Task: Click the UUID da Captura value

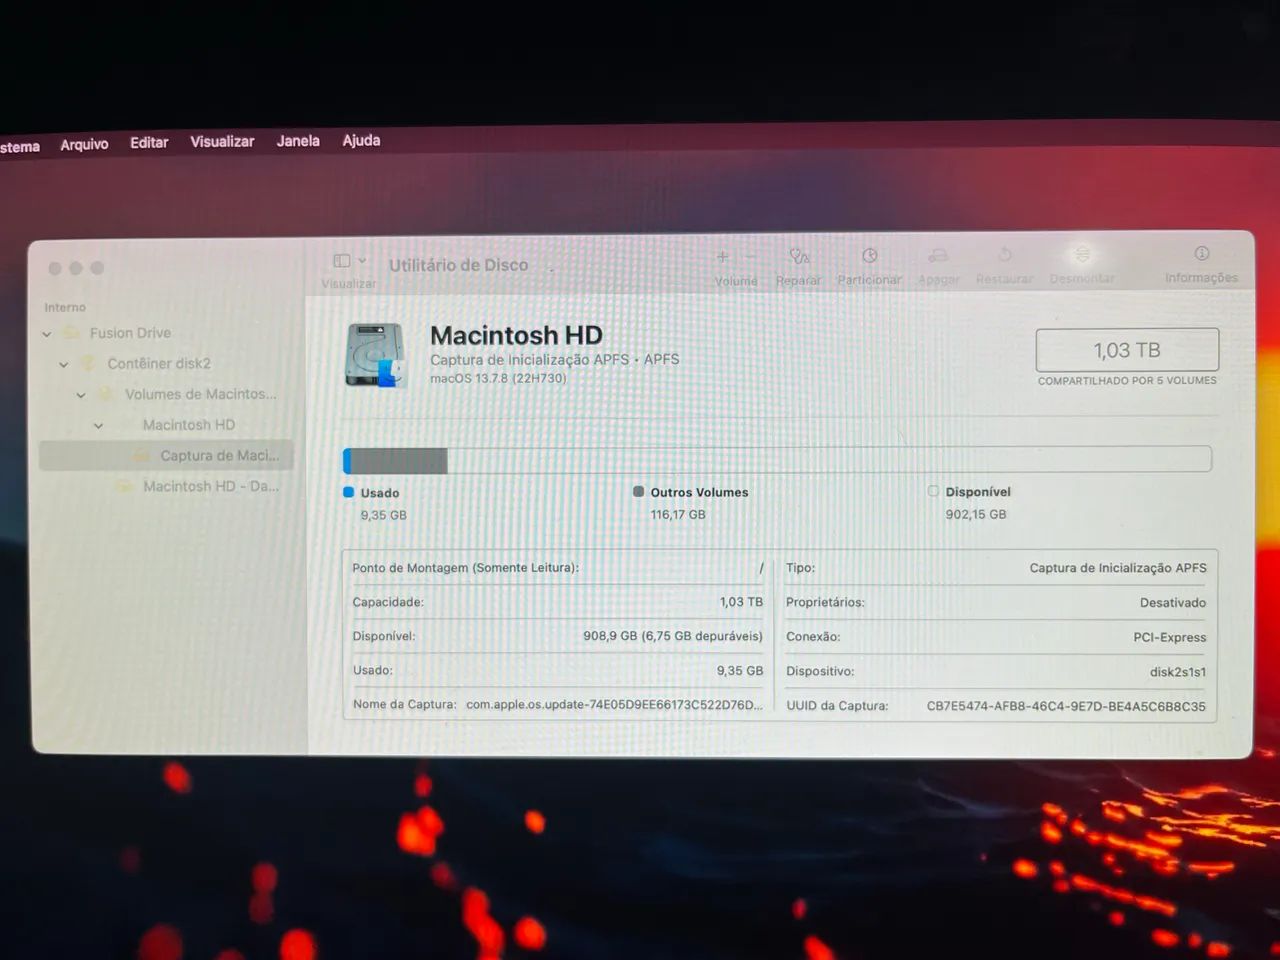Action: pyautogui.click(x=1066, y=706)
